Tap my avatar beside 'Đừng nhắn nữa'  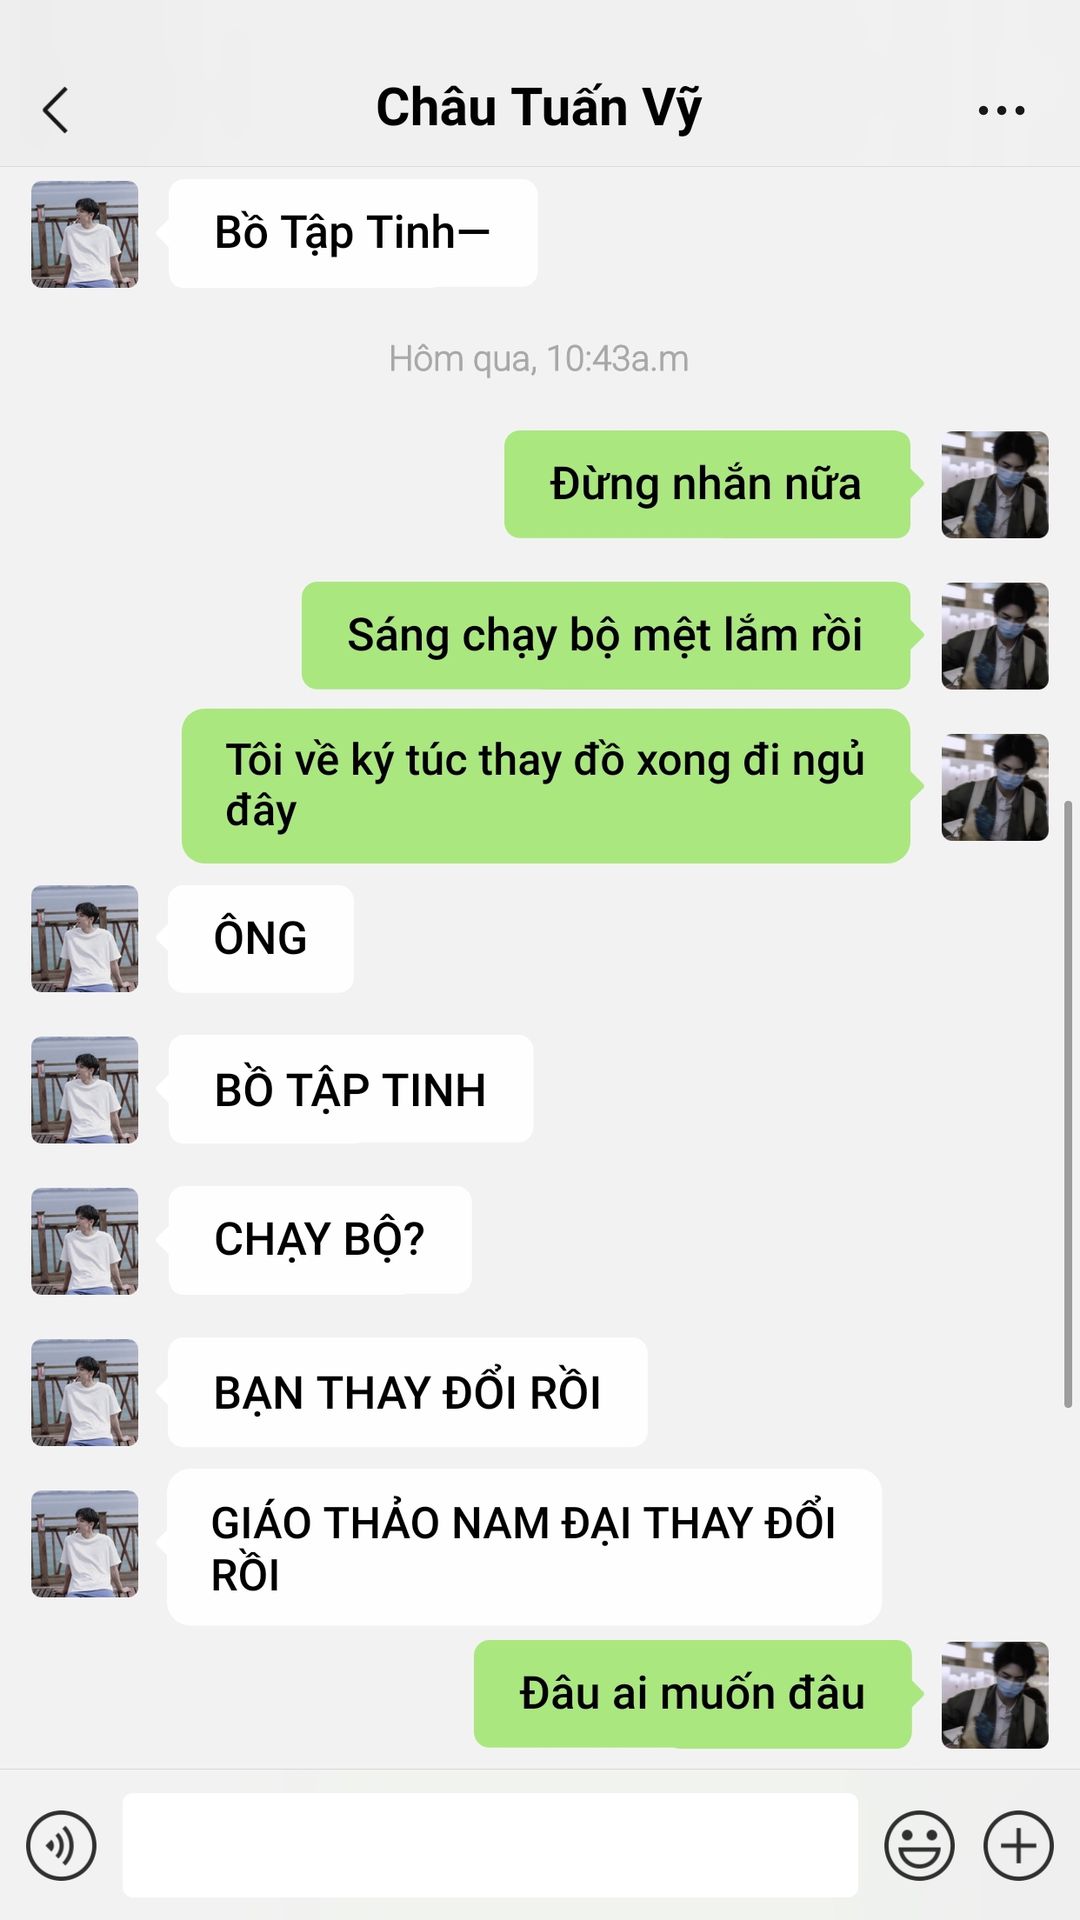tap(995, 485)
